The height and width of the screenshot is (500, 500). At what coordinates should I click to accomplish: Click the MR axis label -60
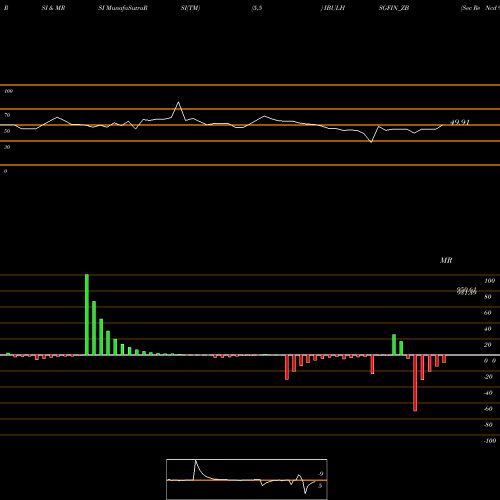click(x=488, y=409)
